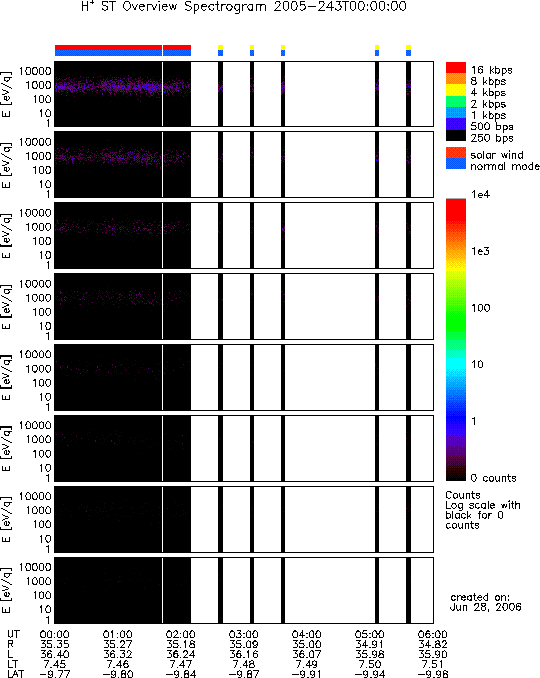Click the LAT value '-9.91'
This screenshot has height=678, width=540.
pos(307,674)
